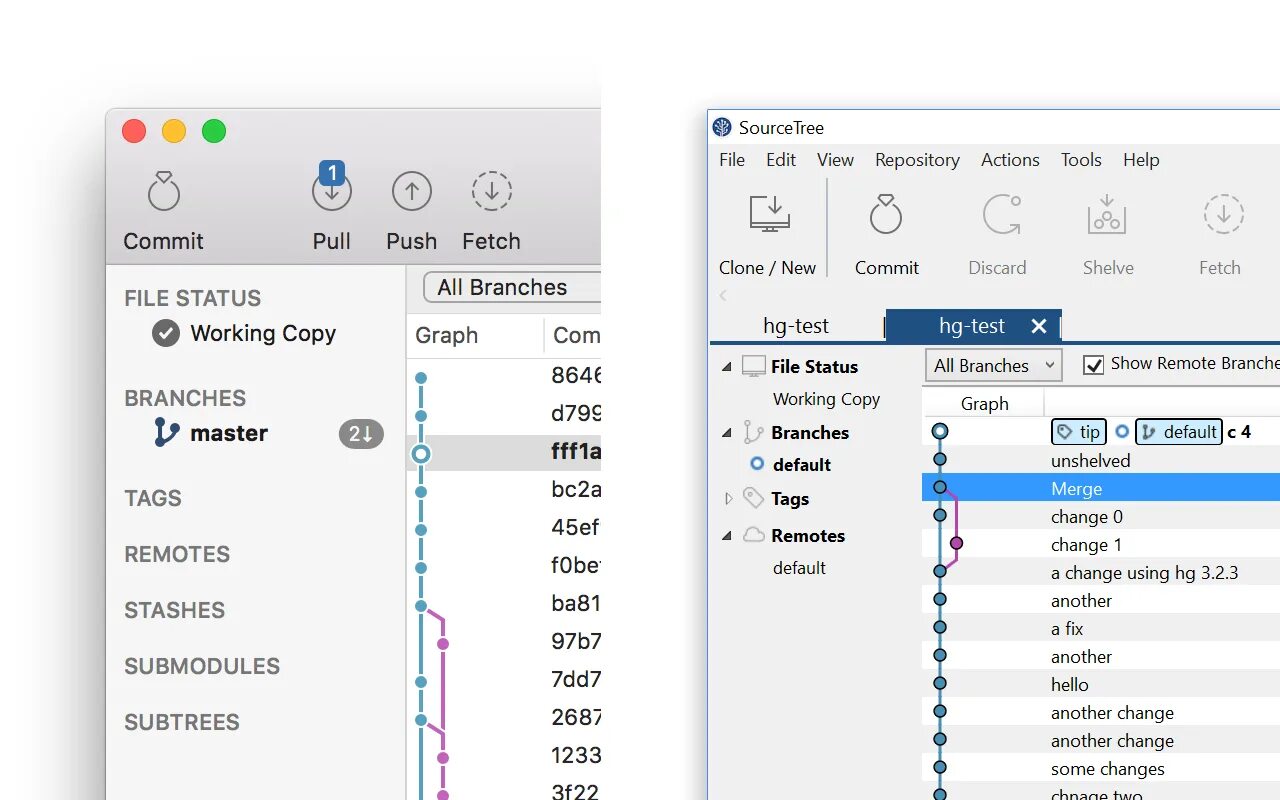Image resolution: width=1280 pixels, height=800 pixels.
Task: Expand the TAGS section in Mac sidebar
Action: 153,498
